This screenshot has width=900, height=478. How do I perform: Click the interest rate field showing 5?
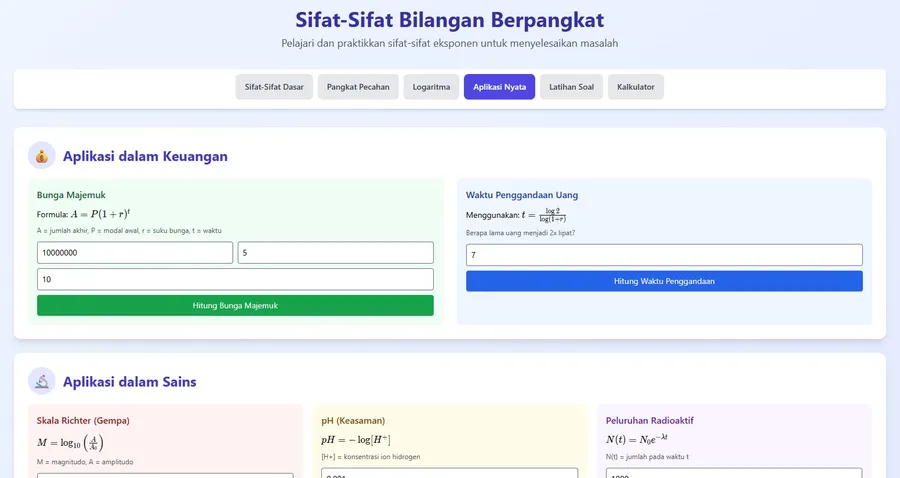[x=335, y=253]
